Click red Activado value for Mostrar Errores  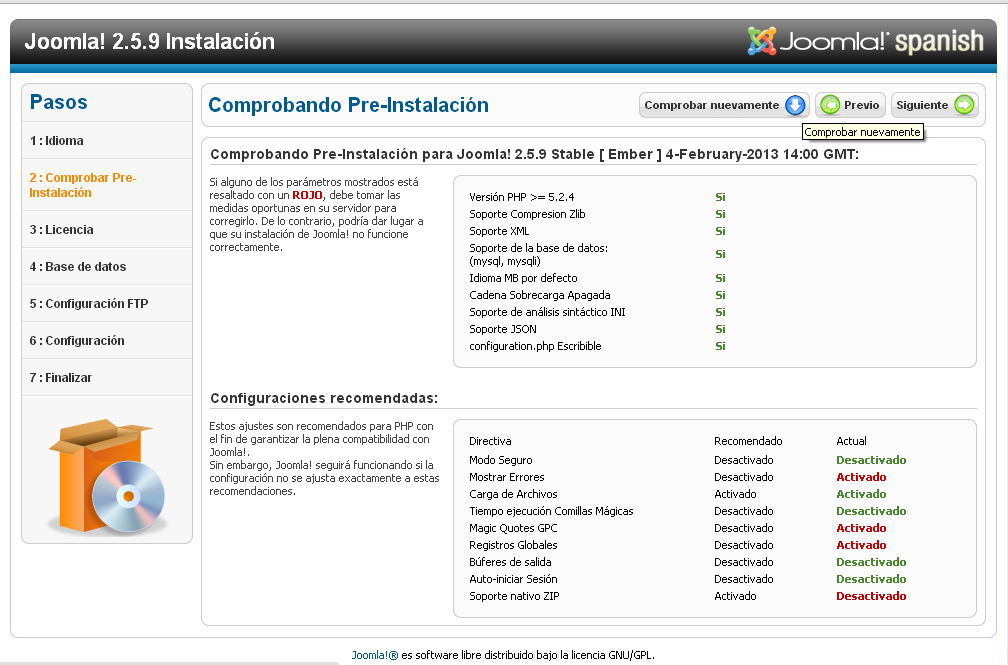coord(861,477)
